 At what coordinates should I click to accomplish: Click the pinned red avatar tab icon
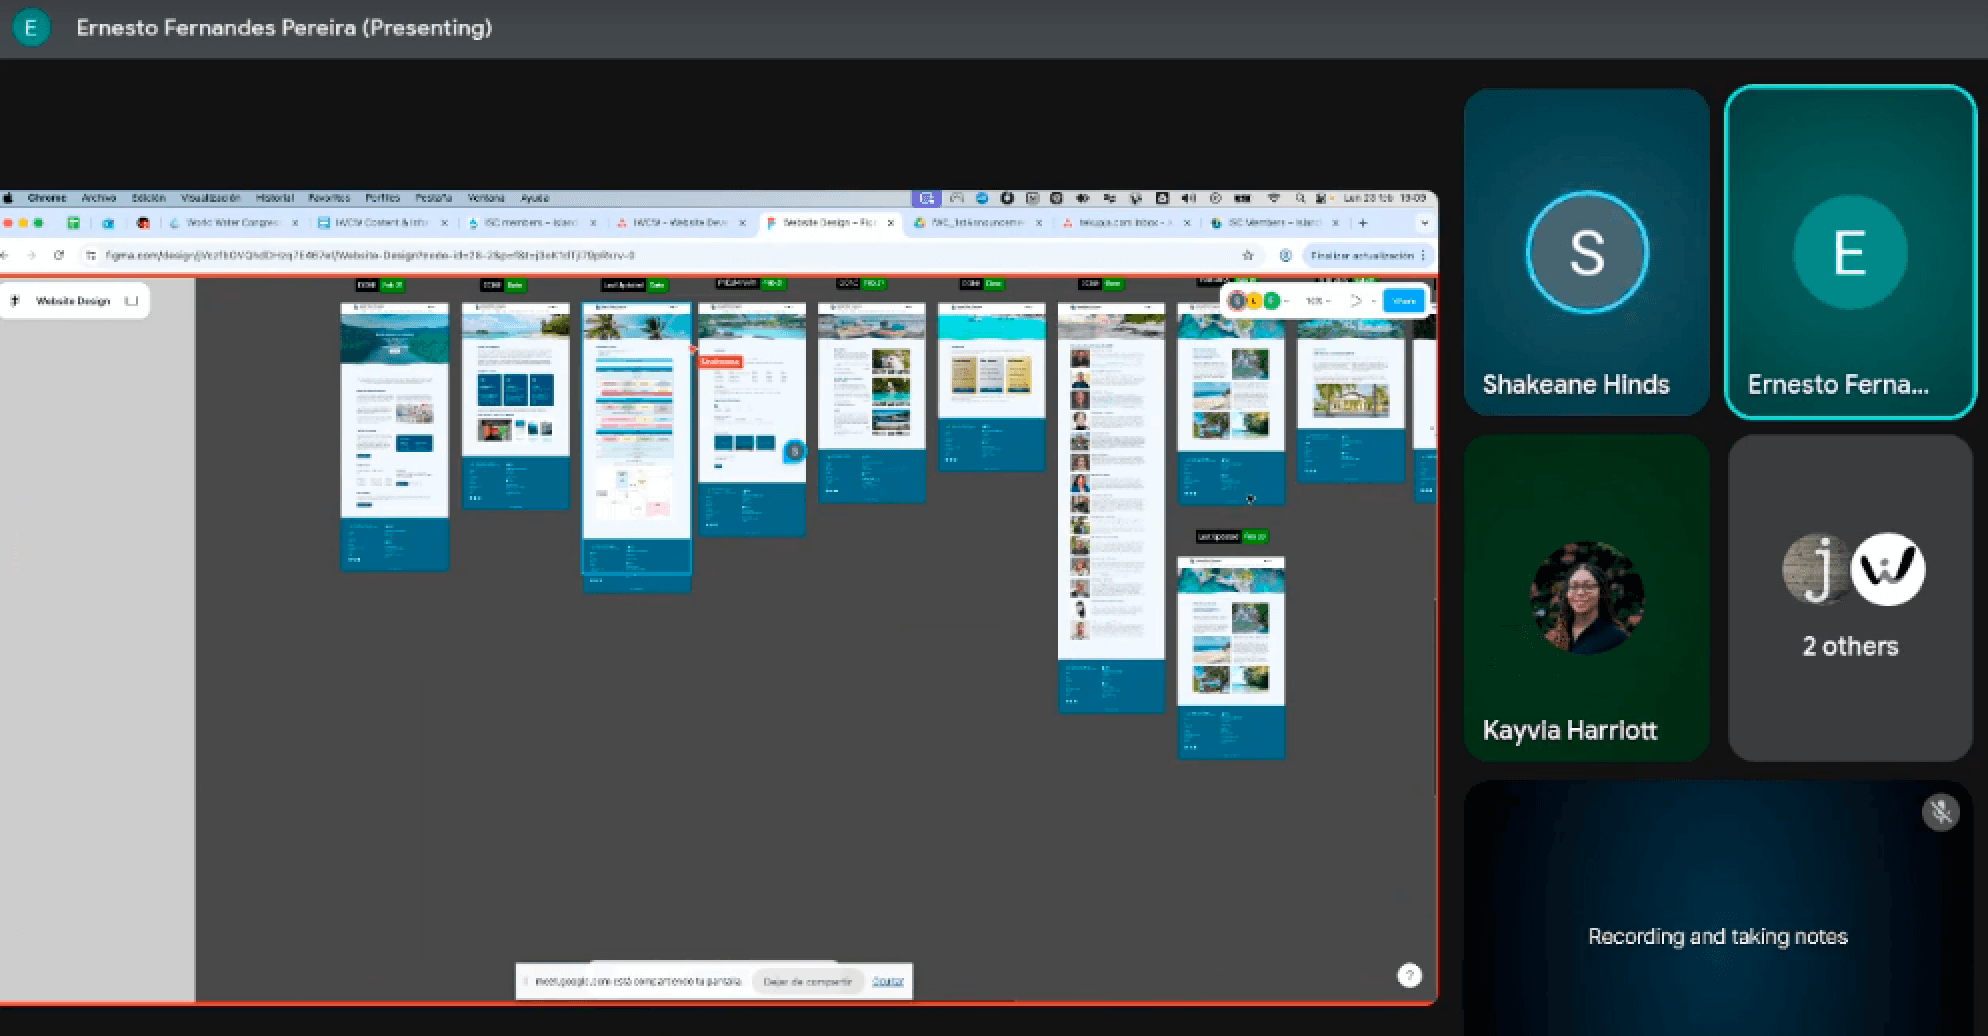tap(143, 223)
